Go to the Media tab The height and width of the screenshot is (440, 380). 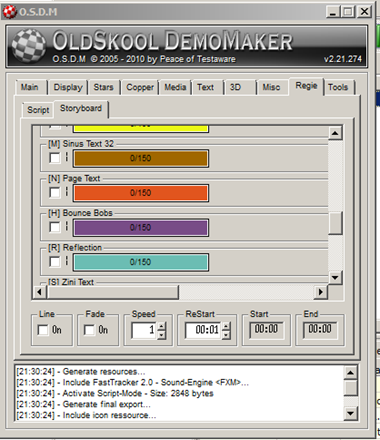tap(175, 87)
